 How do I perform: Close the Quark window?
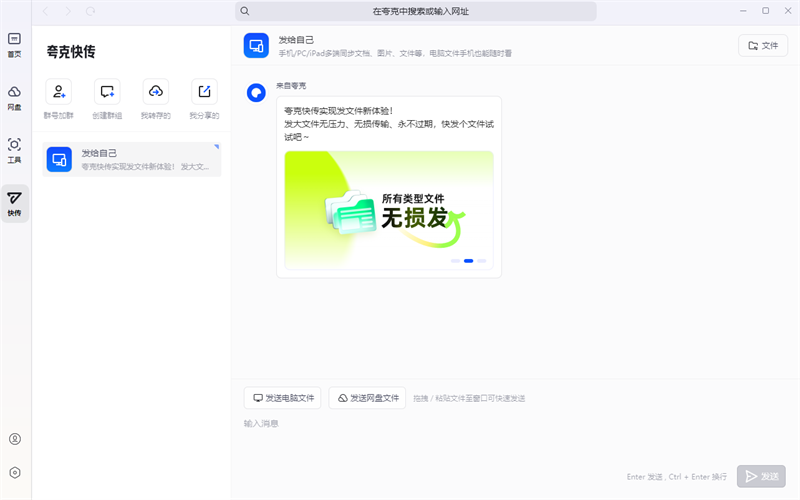coord(788,11)
